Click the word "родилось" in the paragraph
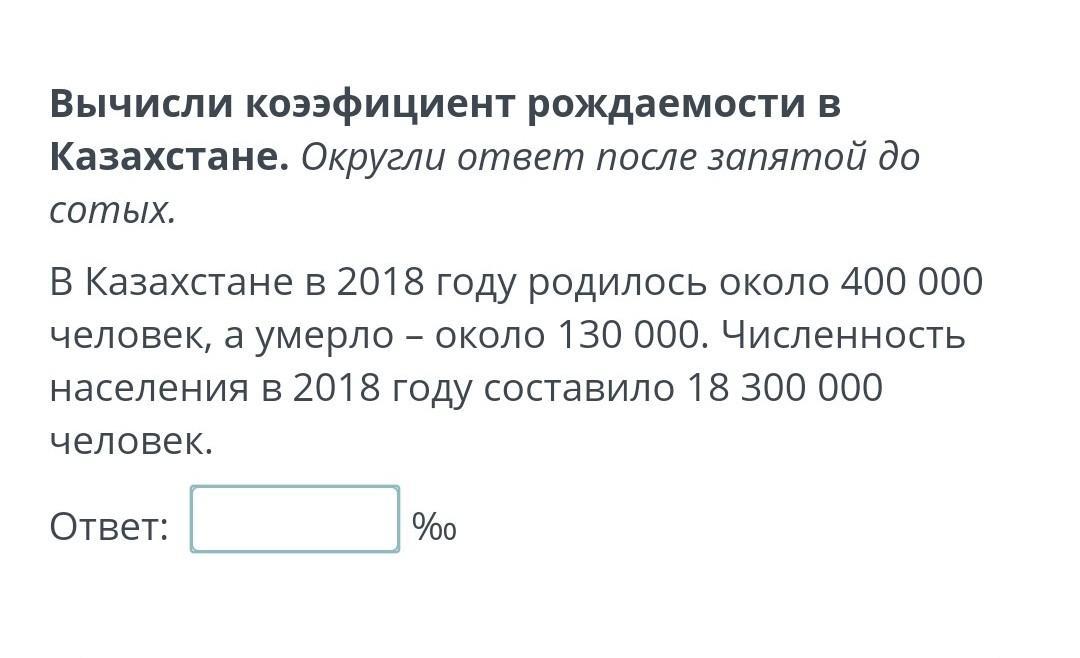 point(617,282)
